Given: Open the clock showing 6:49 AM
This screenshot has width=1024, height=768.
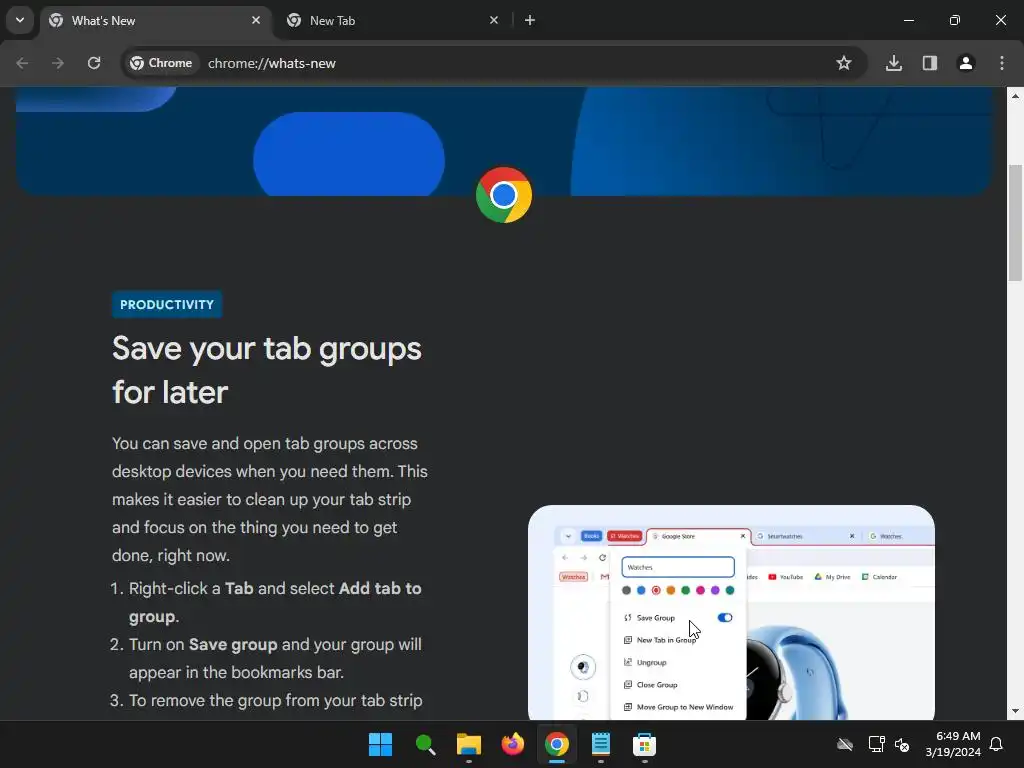Looking at the screenshot, I should point(953,744).
